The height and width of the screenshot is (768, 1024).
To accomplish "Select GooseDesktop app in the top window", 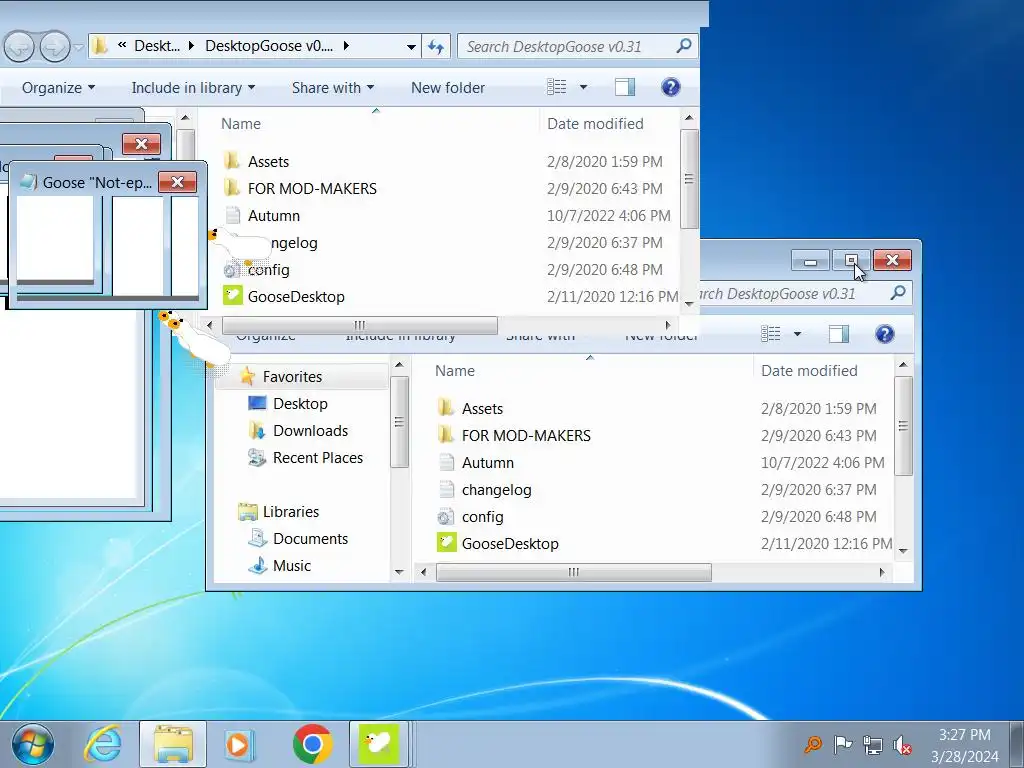I will [295, 296].
